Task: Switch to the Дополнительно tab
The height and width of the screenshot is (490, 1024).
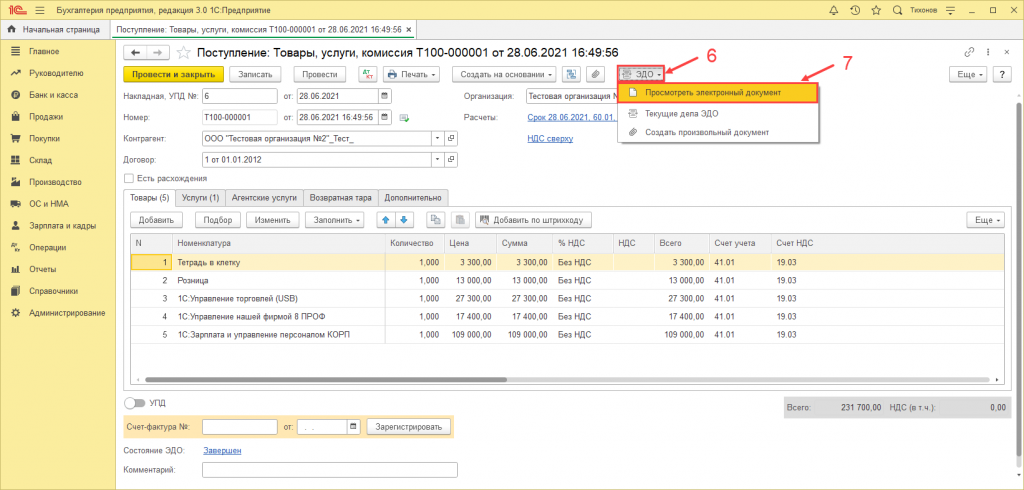Action: [x=413, y=197]
